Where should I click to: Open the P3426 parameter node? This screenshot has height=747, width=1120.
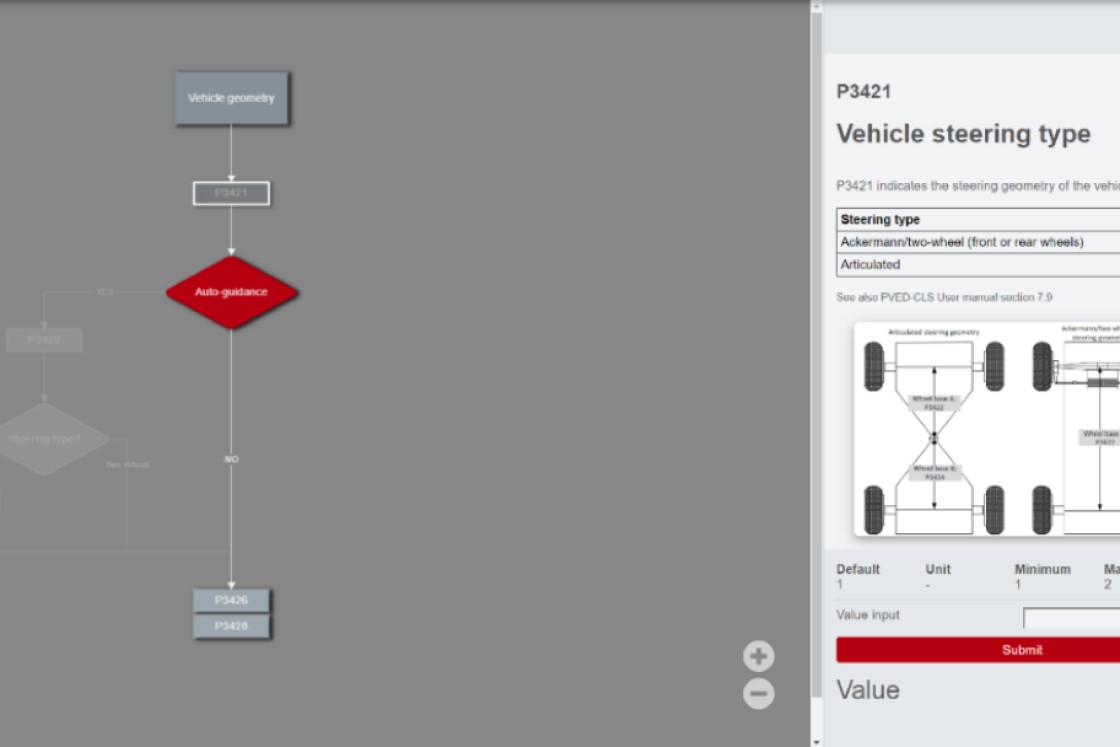pyautogui.click(x=231, y=601)
